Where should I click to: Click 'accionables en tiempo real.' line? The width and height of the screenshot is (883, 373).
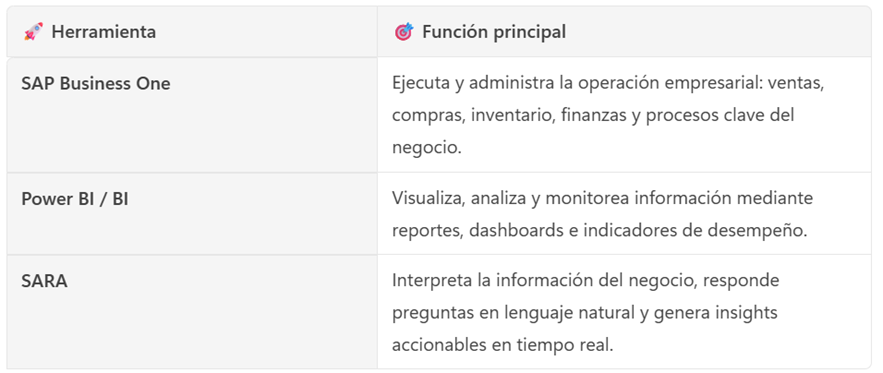pyautogui.click(x=502, y=345)
